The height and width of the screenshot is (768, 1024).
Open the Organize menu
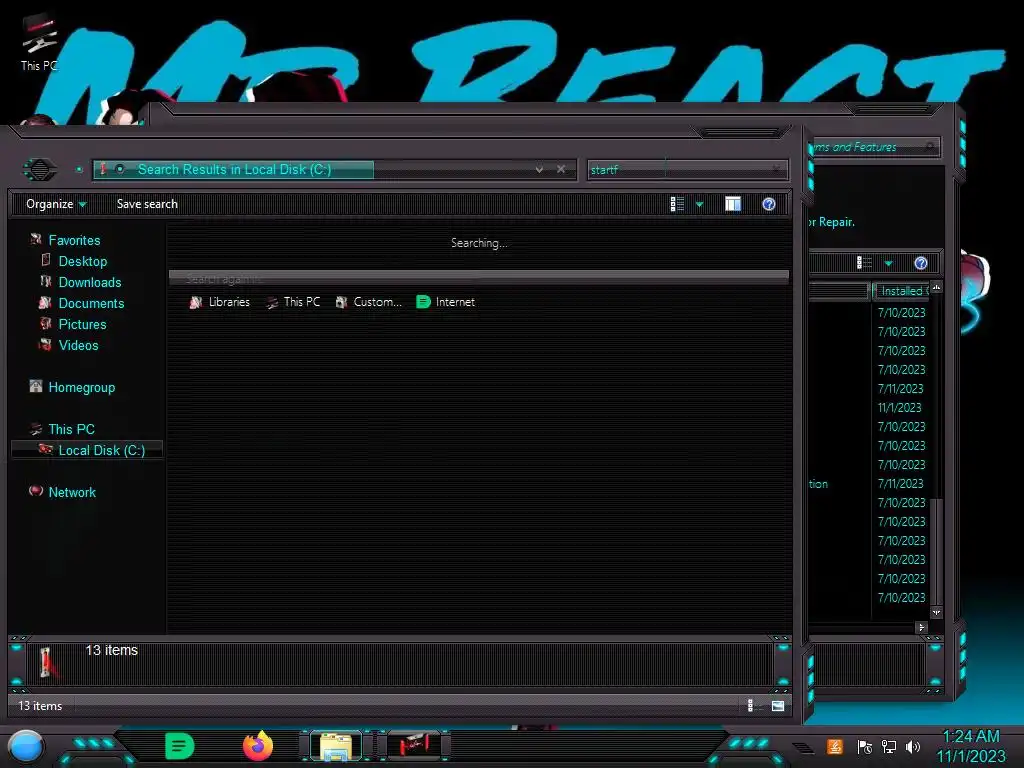tap(56, 204)
